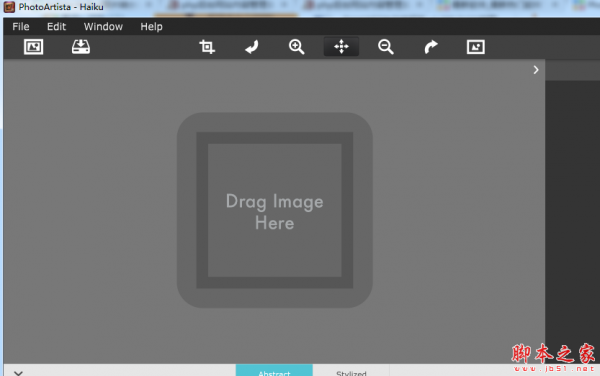Click the redo arrow icon

[x=431, y=47]
